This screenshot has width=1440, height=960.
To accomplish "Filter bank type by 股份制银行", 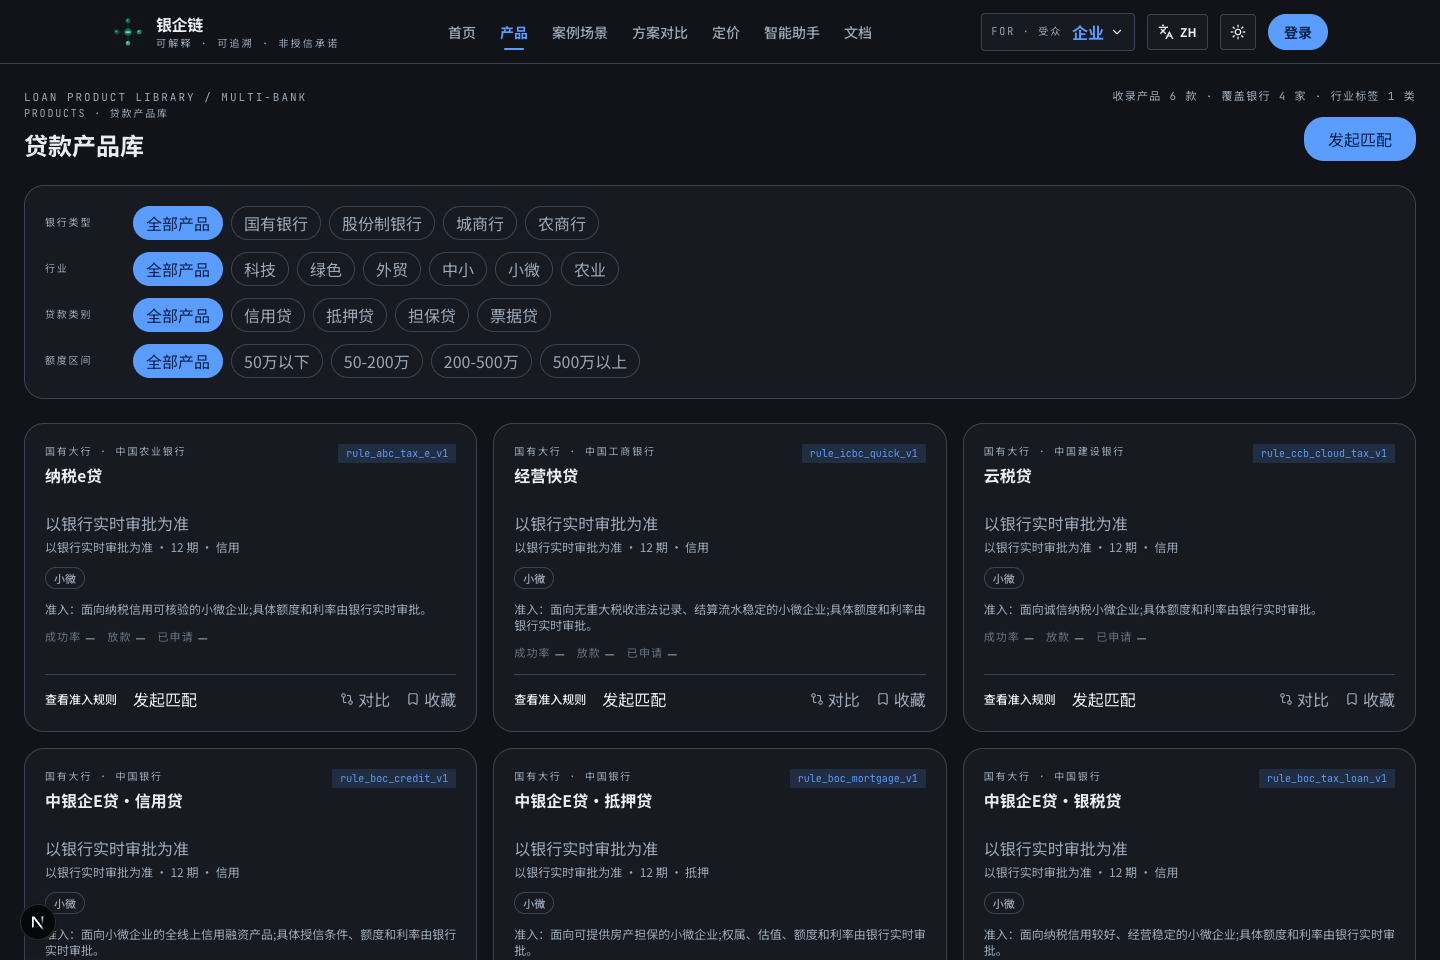I will [382, 224].
